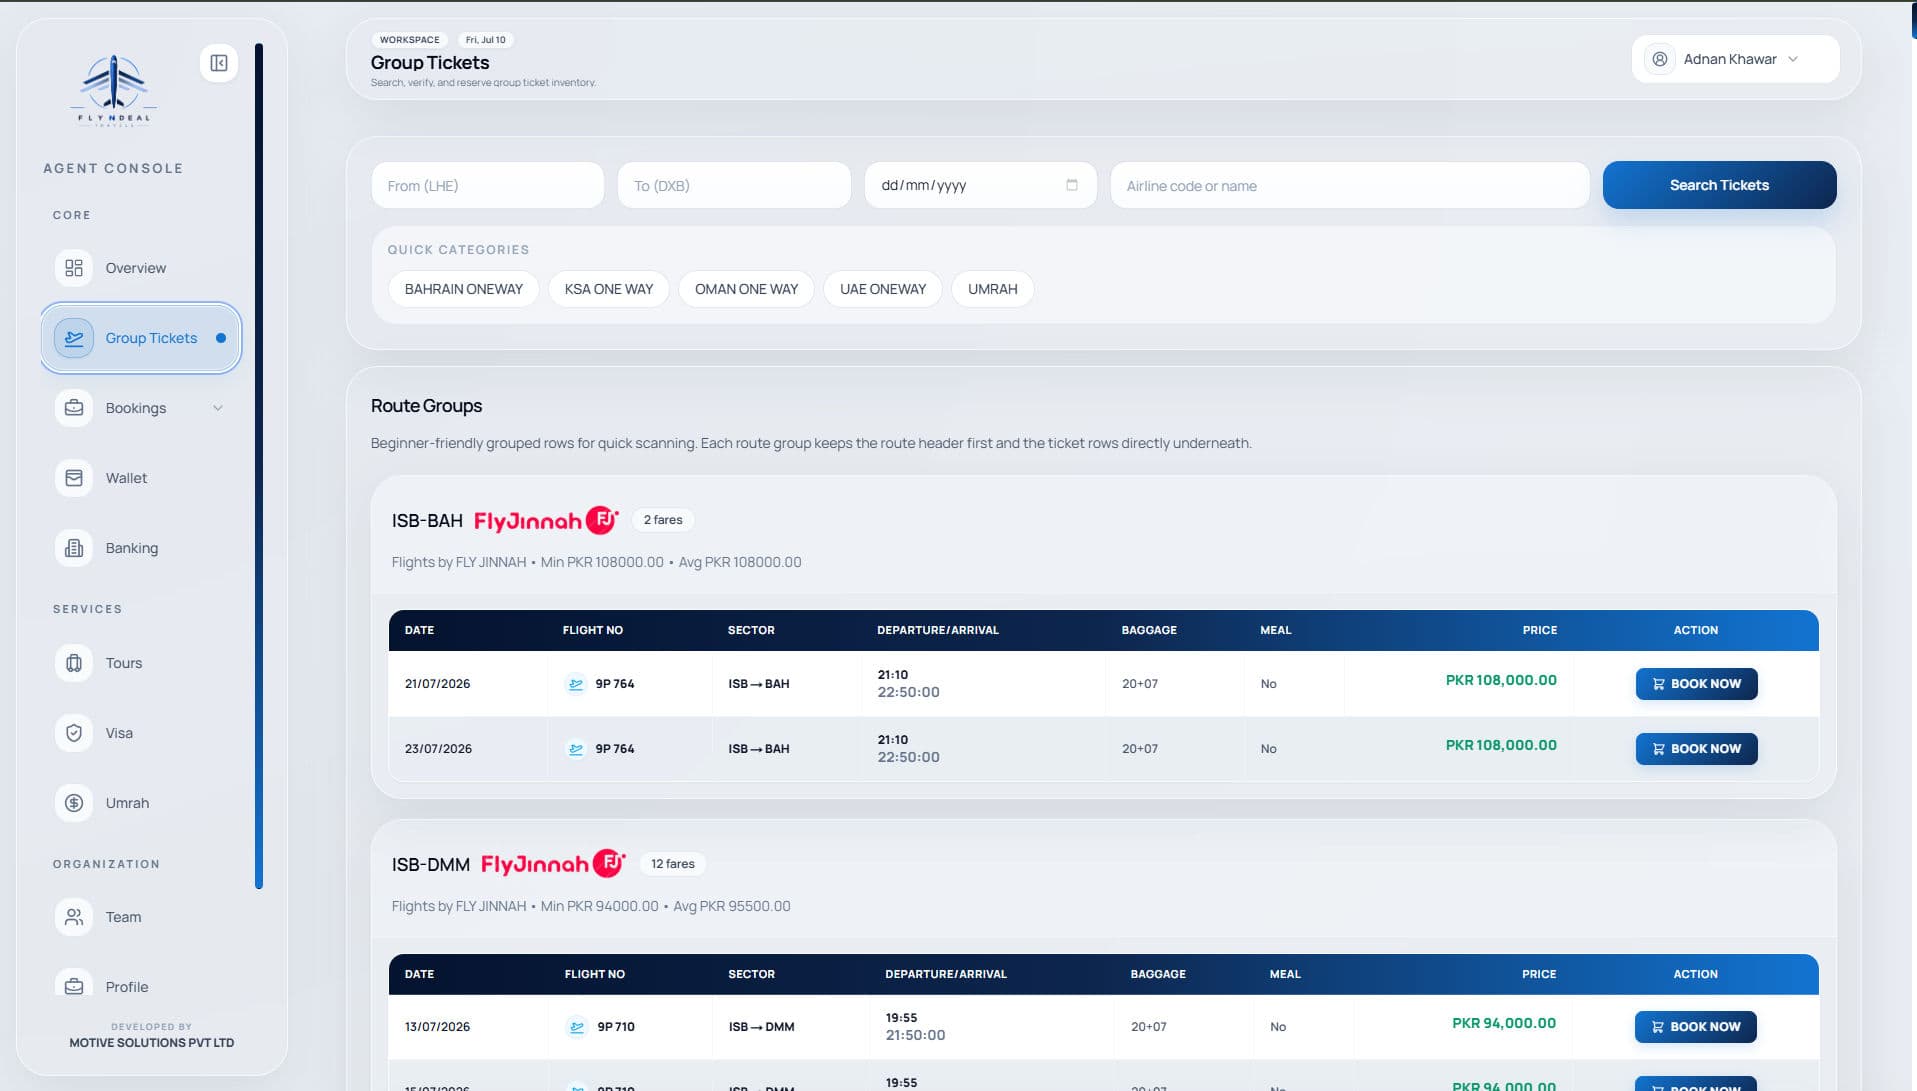Screen dimensions: 1917x1091
Task: Focus the From (LHE) input field
Action: [x=487, y=185]
